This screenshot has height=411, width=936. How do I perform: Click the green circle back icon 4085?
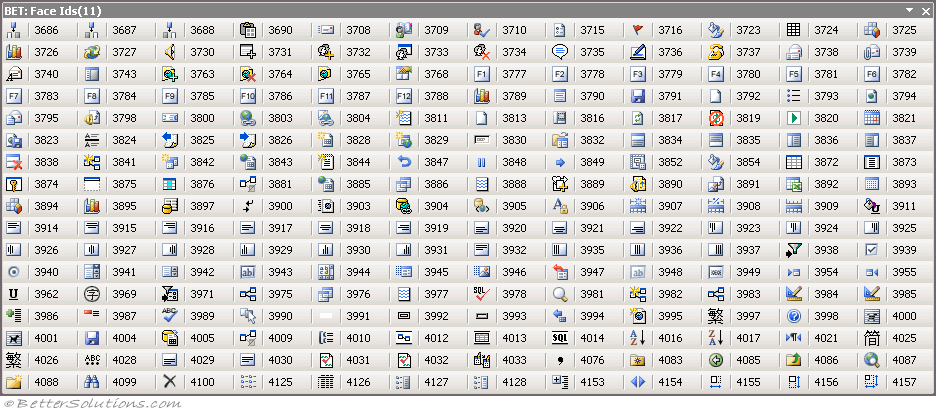pyautogui.click(x=716, y=360)
